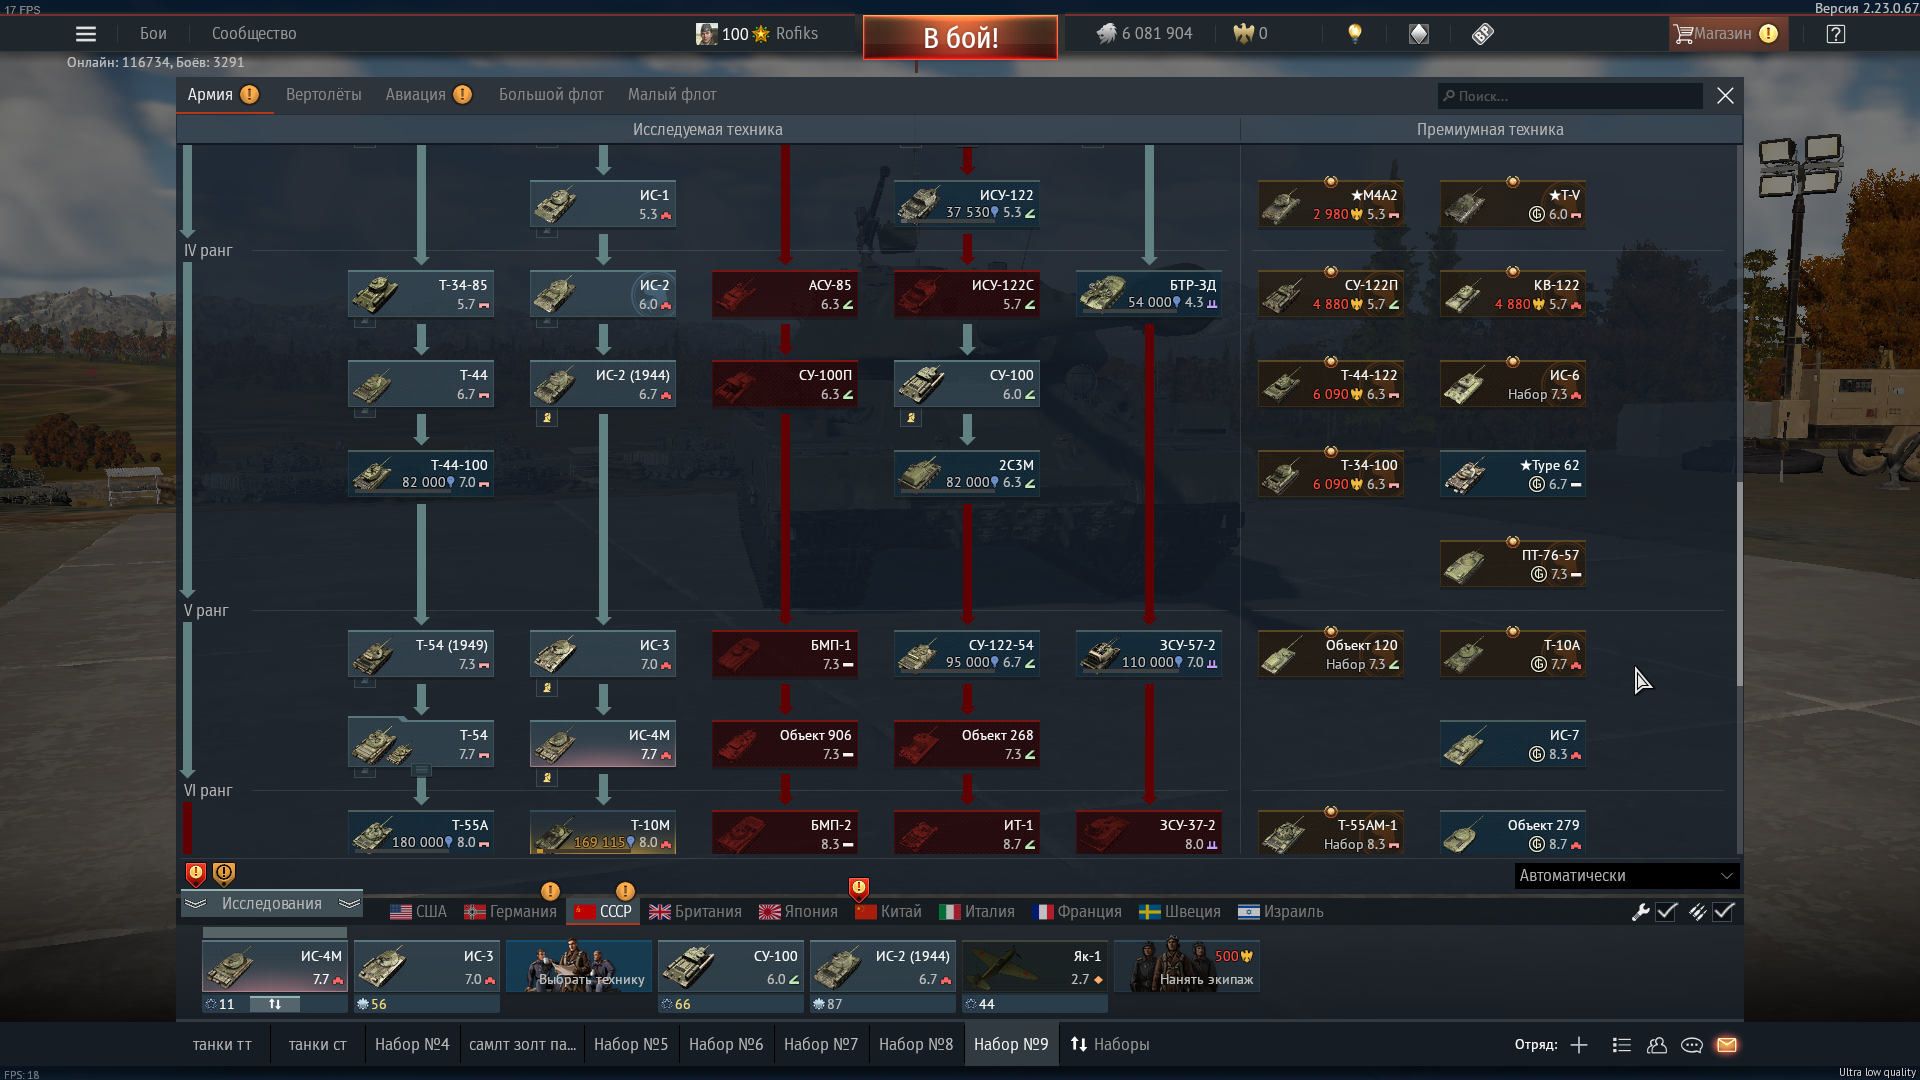Click the player avatar portrait
Screen dimensions: 1920x1080
pos(706,34)
